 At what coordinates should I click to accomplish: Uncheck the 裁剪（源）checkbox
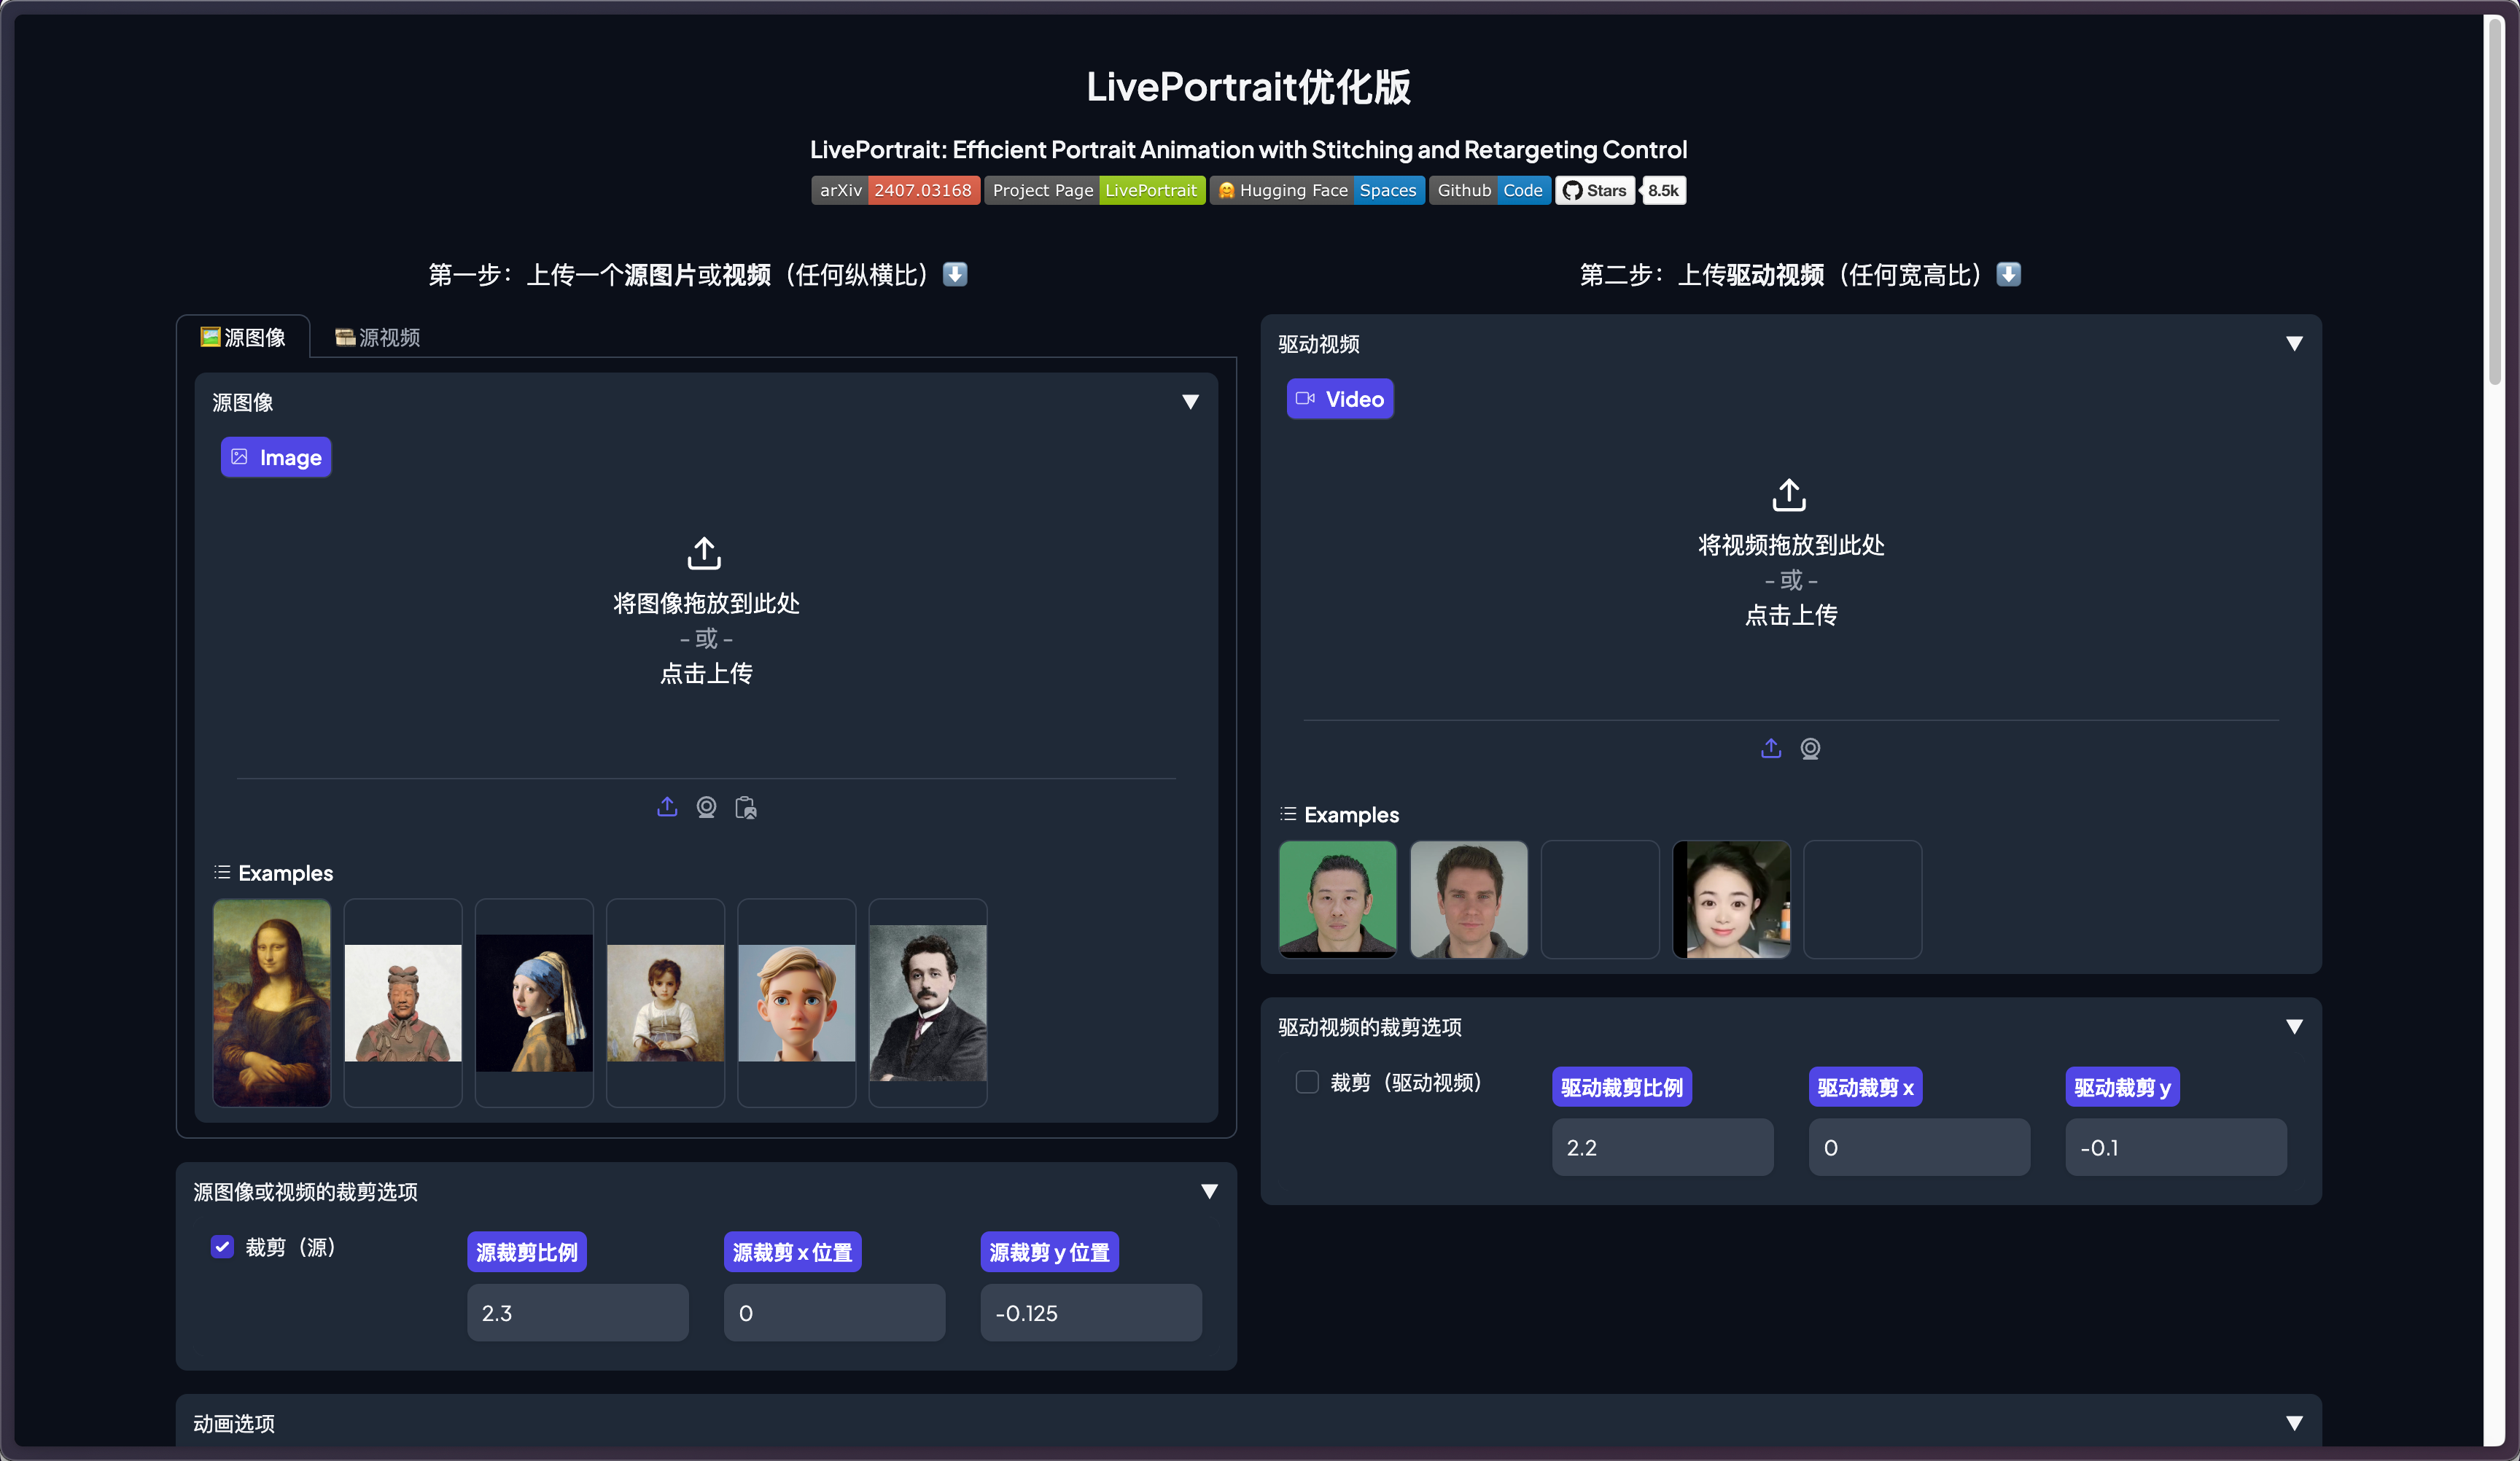(222, 1246)
